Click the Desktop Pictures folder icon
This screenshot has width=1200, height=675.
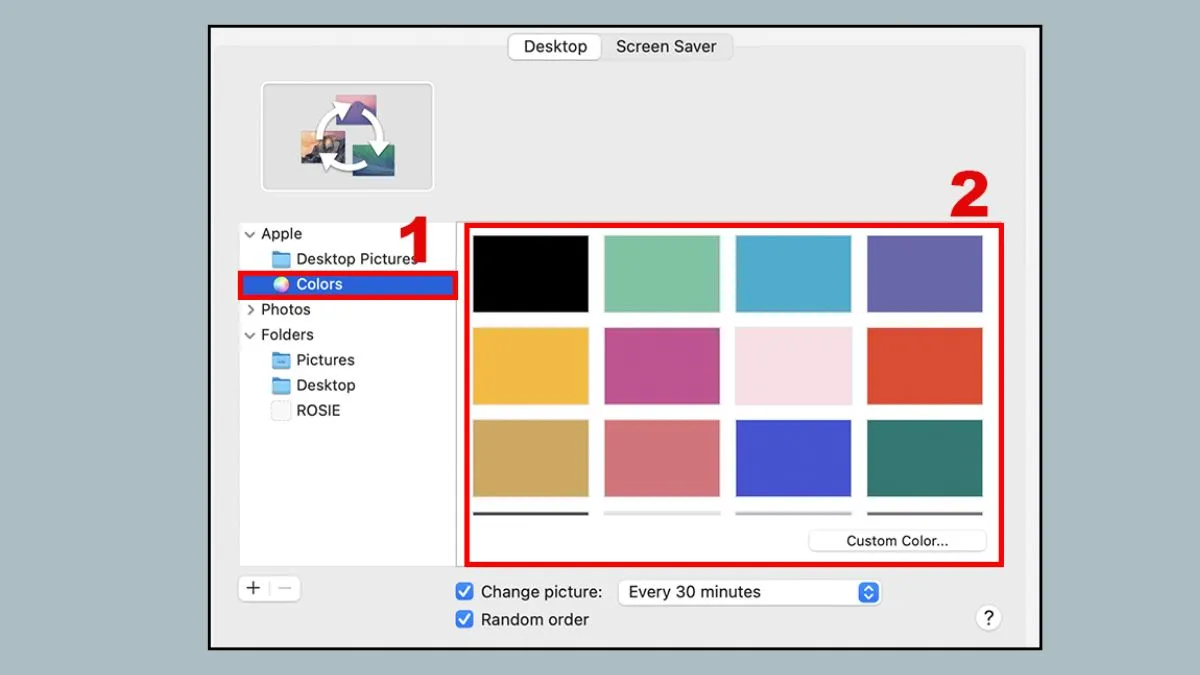pos(281,259)
